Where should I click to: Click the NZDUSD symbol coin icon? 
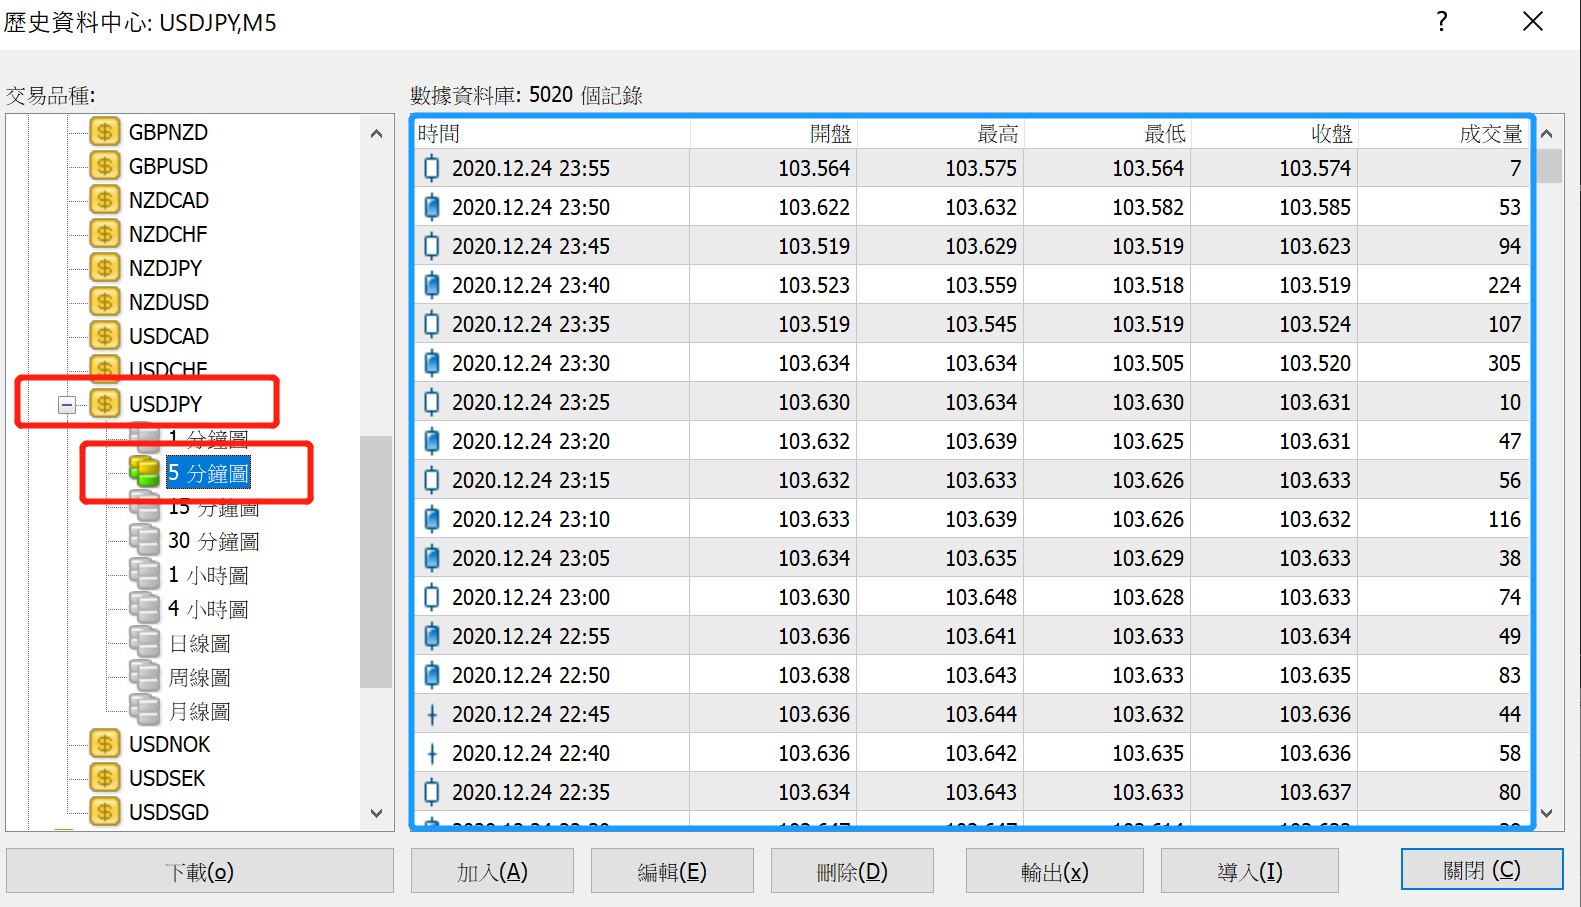coord(104,302)
